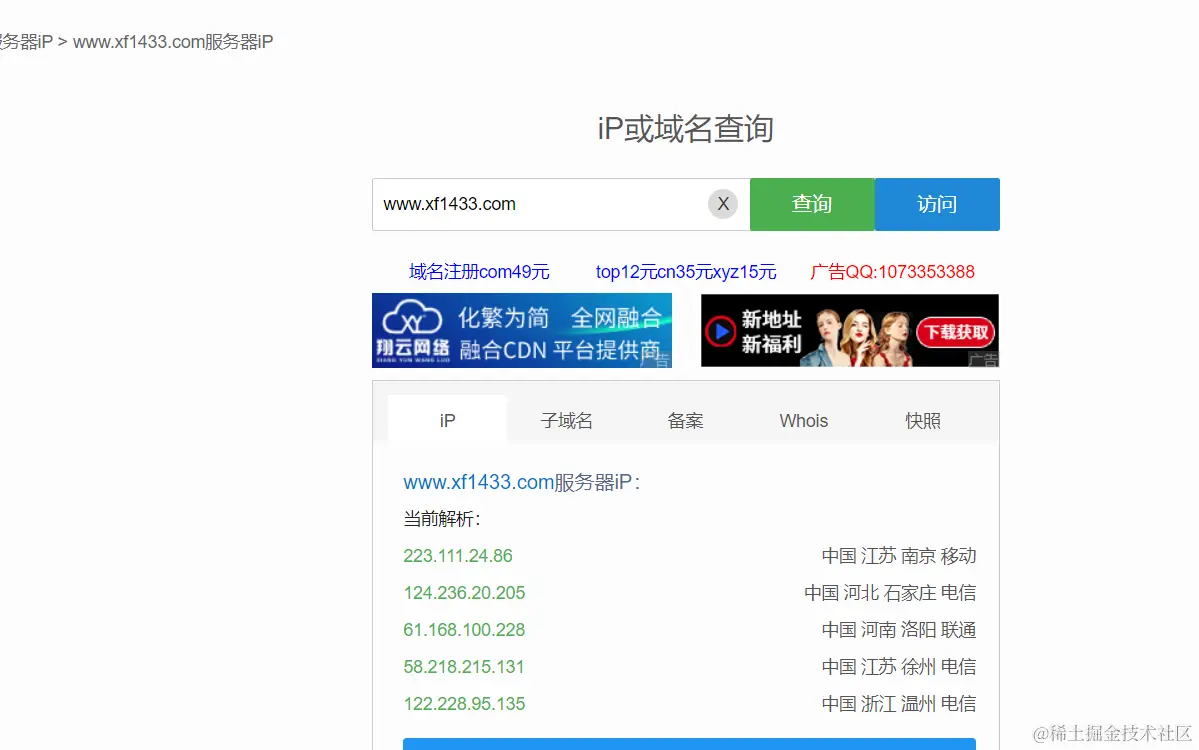Click the www.xf1433.com服务器iP heading link
The width and height of the screenshot is (1199, 750).
(x=522, y=482)
